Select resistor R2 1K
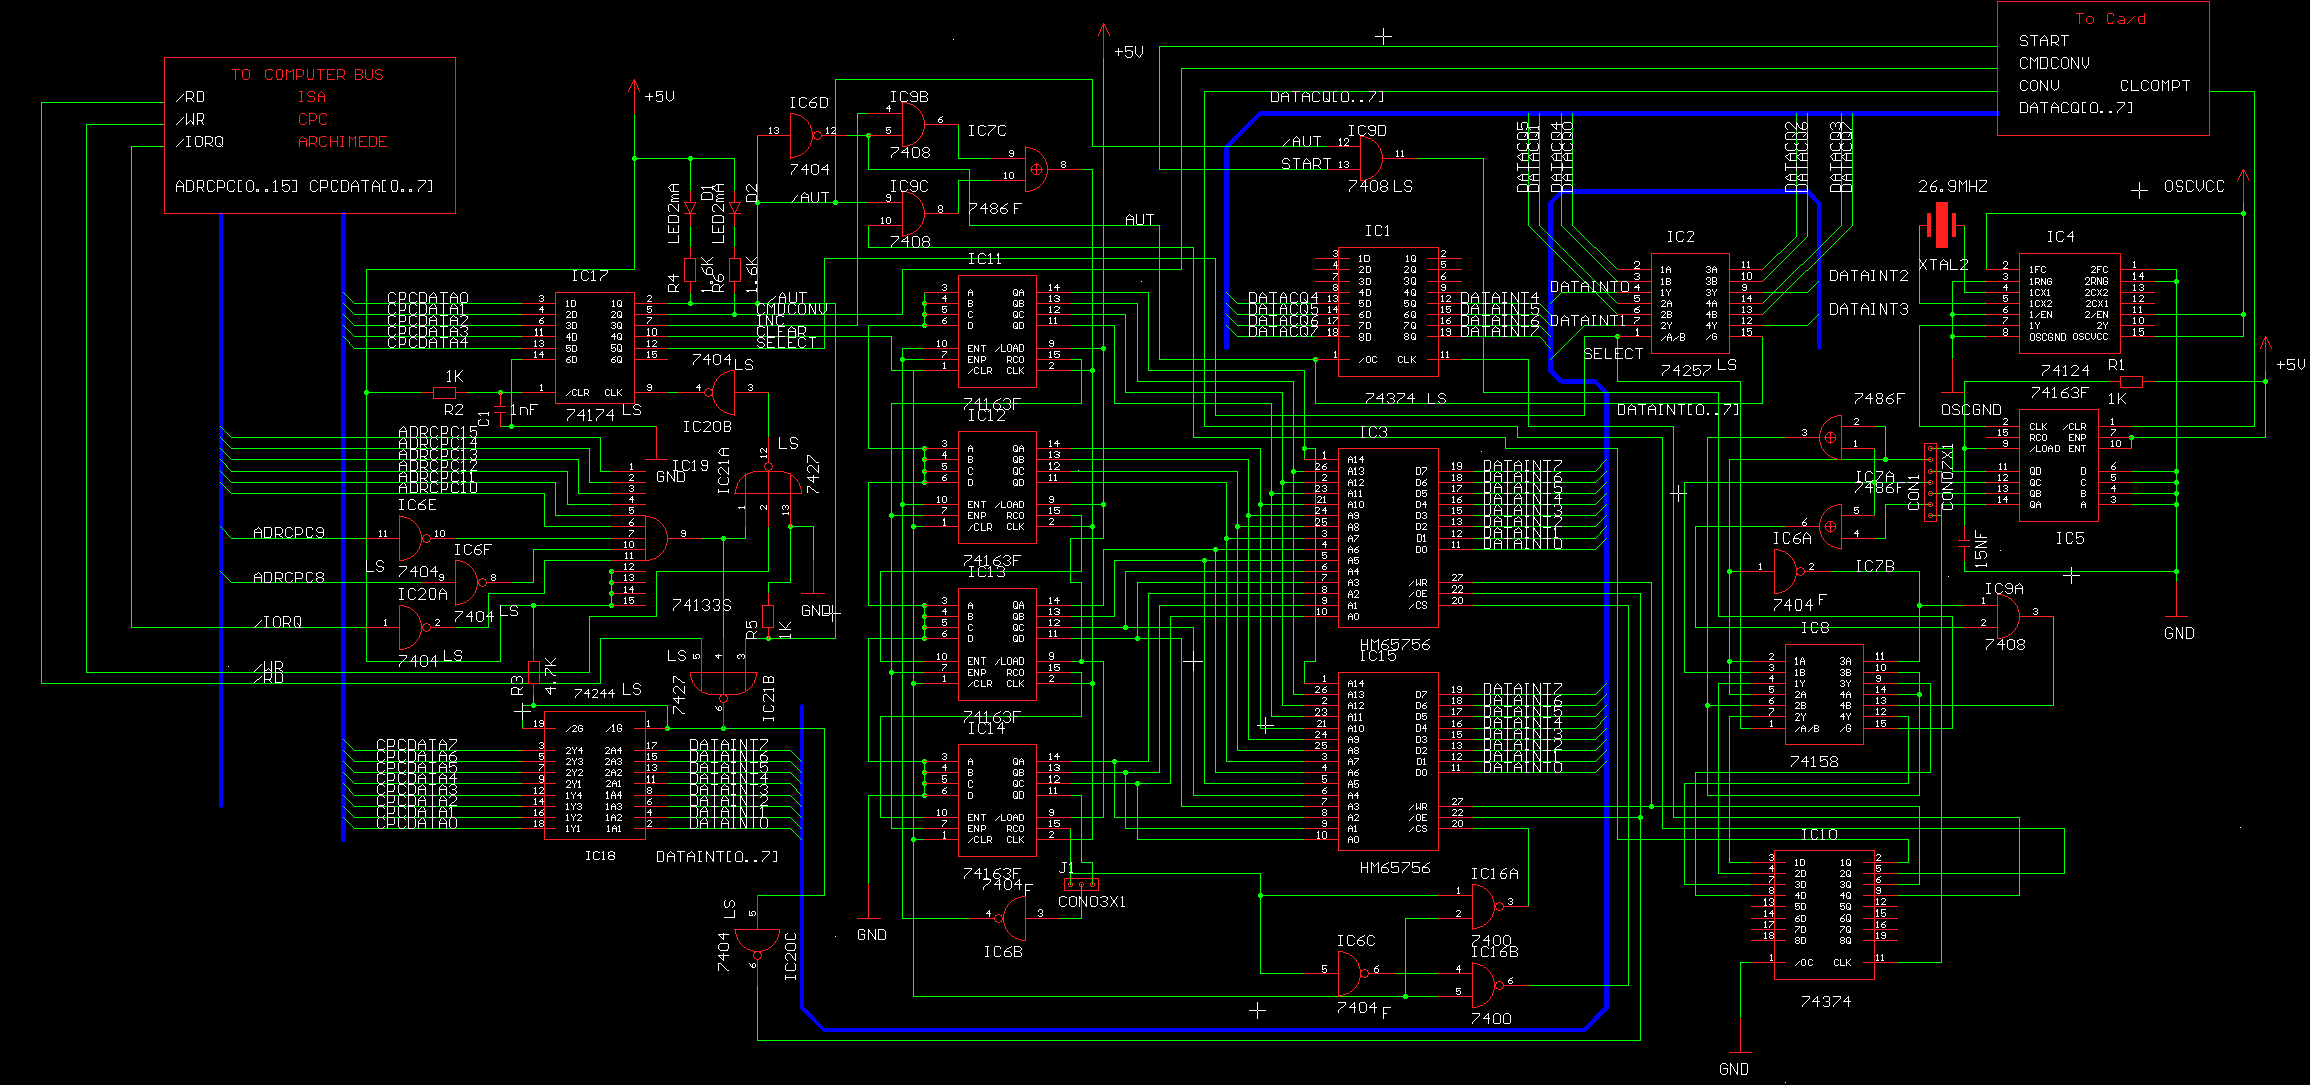This screenshot has height=1085, width=2310. 445,392
